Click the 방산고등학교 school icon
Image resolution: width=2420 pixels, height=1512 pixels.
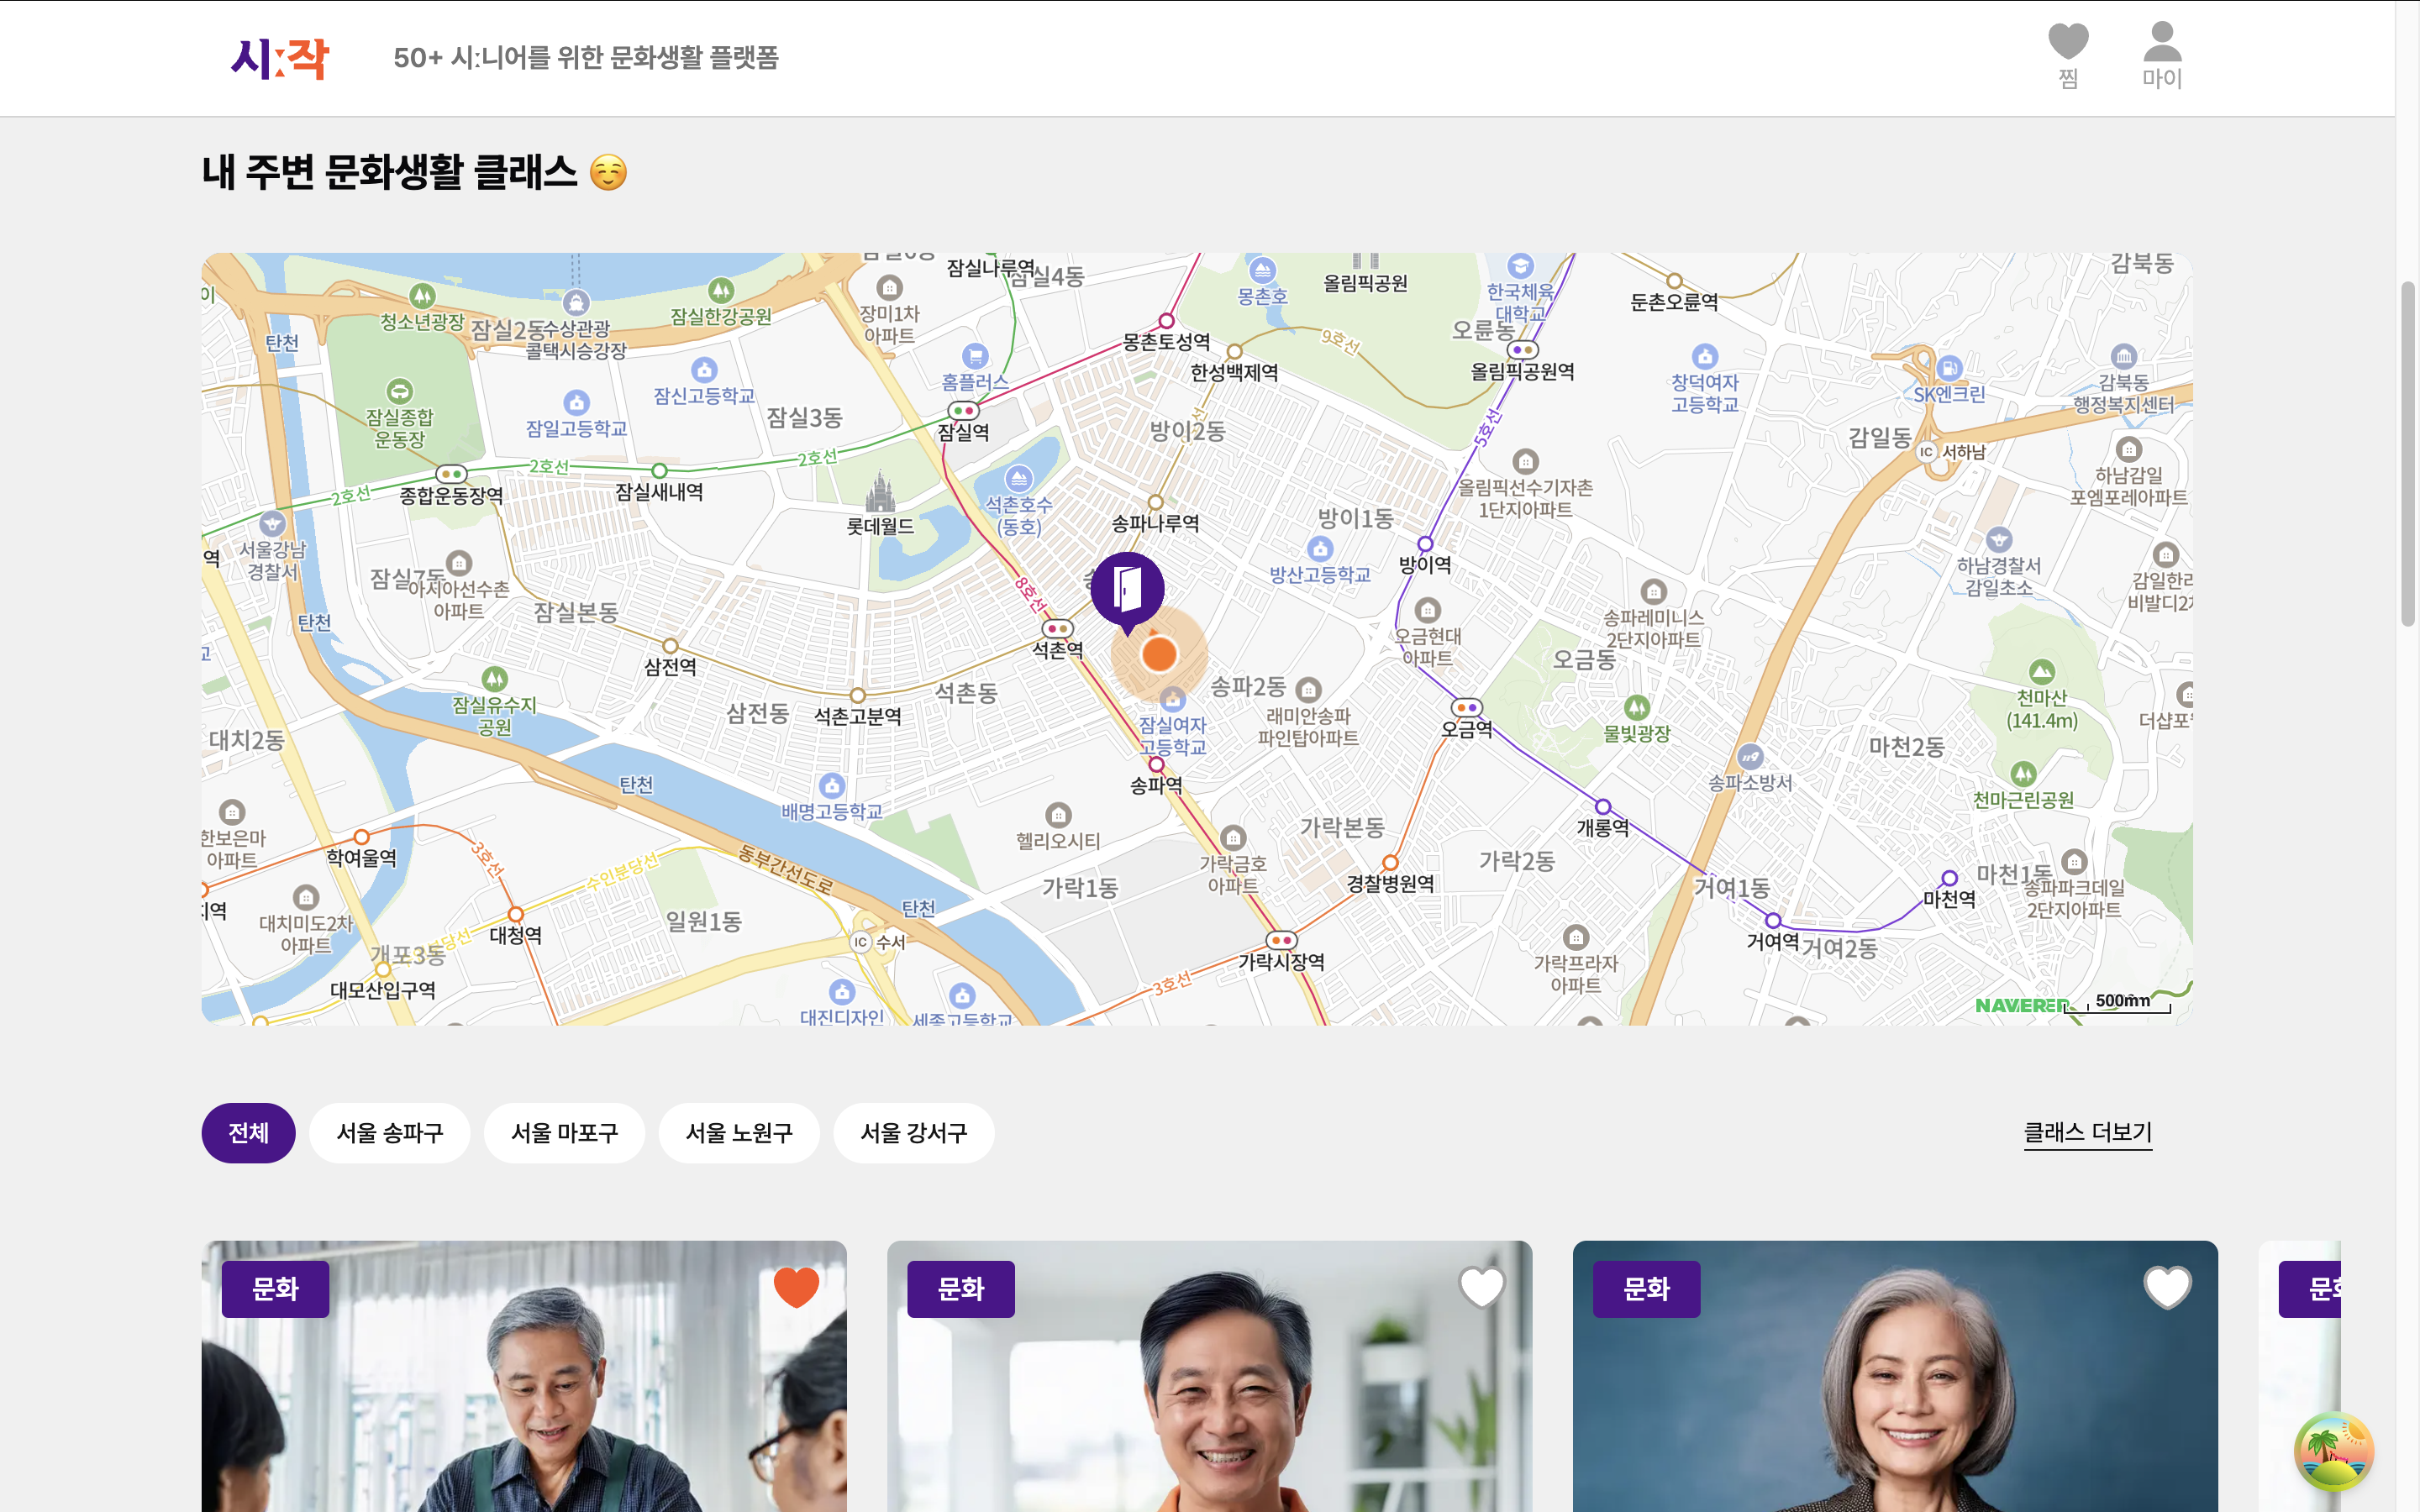(1320, 548)
